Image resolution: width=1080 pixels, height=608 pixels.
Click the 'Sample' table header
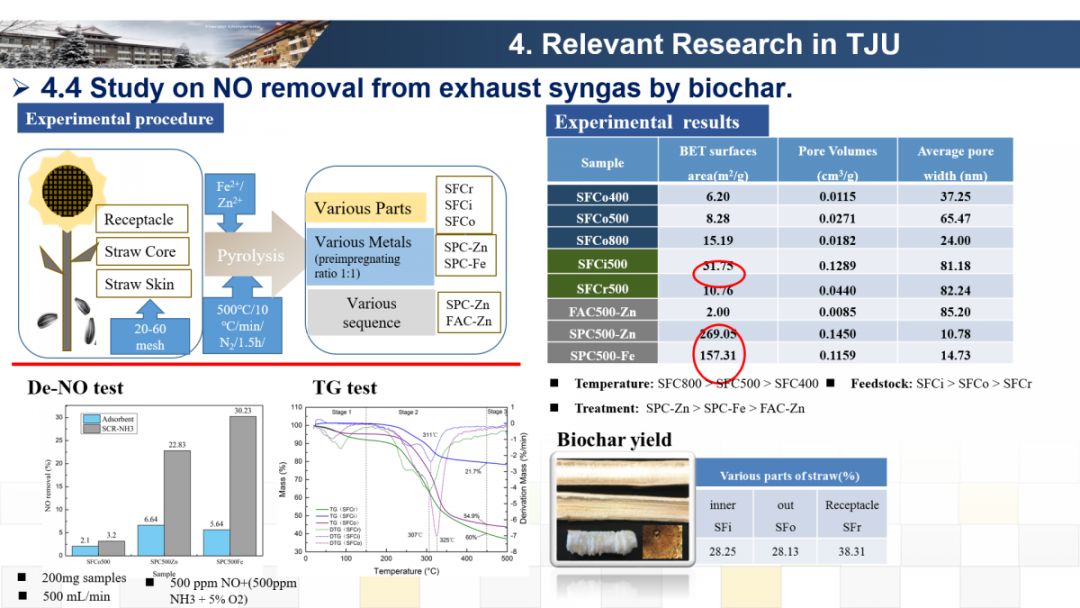click(x=602, y=163)
